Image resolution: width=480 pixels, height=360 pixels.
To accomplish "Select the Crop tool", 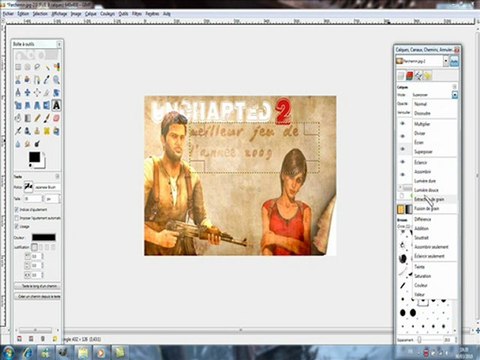I will click(47, 92).
